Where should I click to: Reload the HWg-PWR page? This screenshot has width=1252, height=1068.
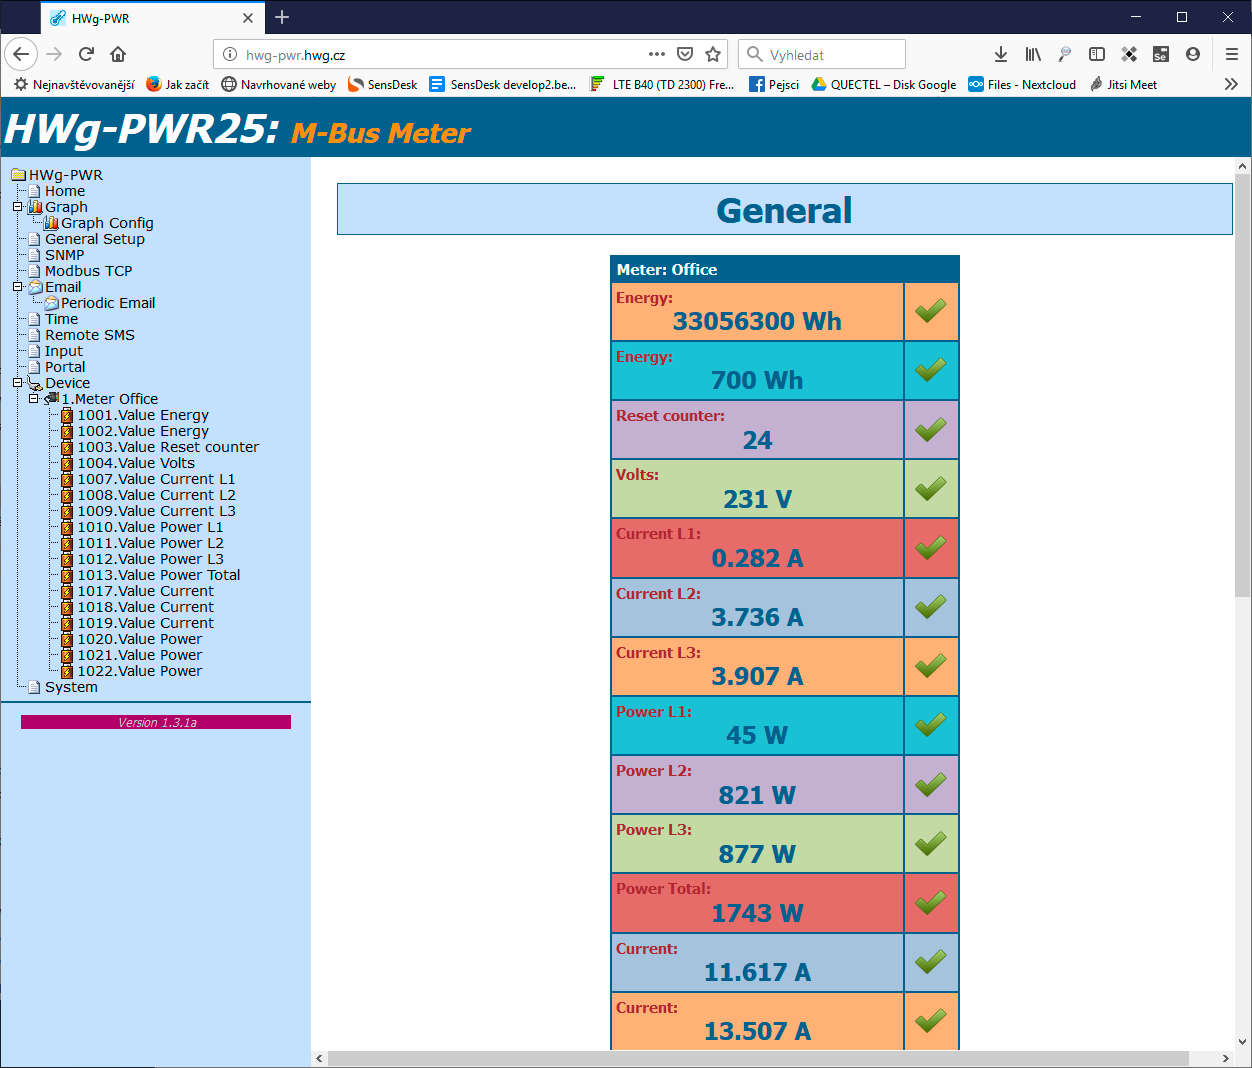click(x=87, y=54)
